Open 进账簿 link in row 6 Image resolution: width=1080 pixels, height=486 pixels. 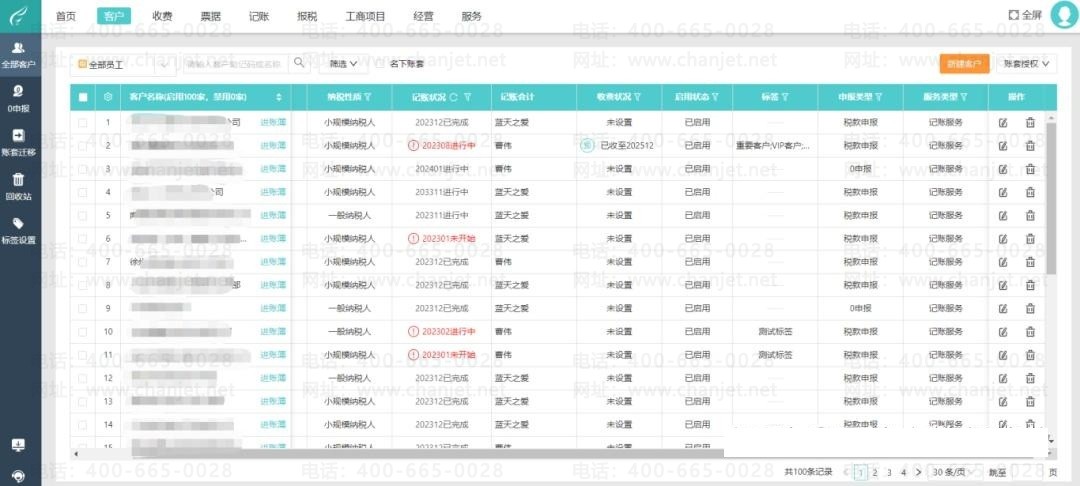[273, 239]
